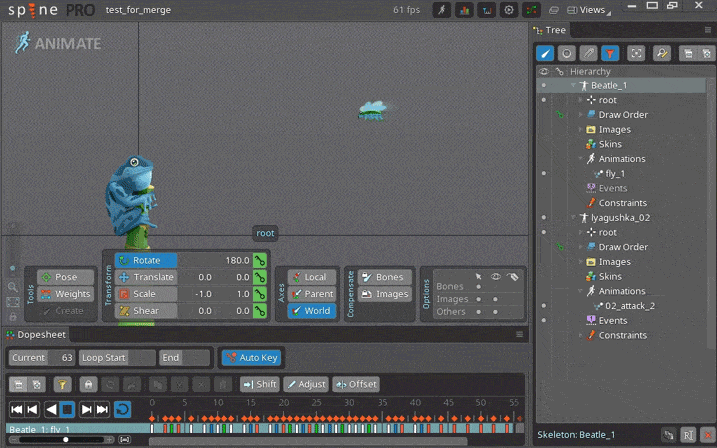Click timeline frame 25 marker

pos(316,403)
